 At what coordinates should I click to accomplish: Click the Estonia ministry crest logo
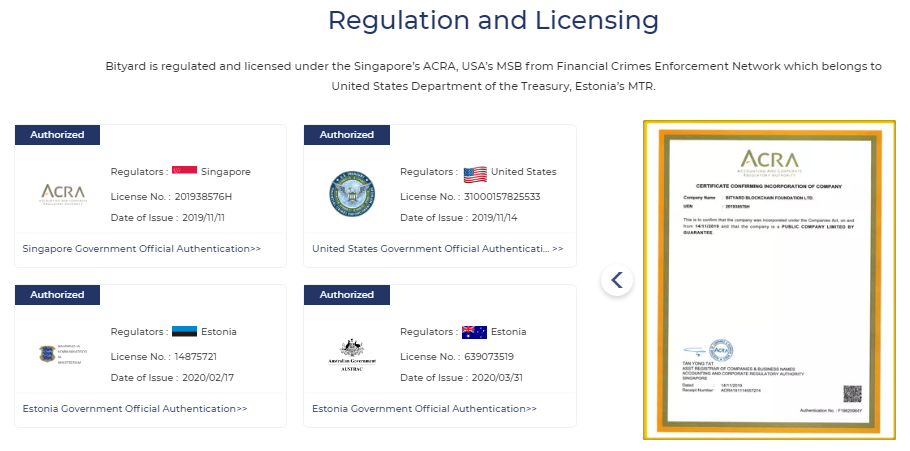click(x=63, y=354)
